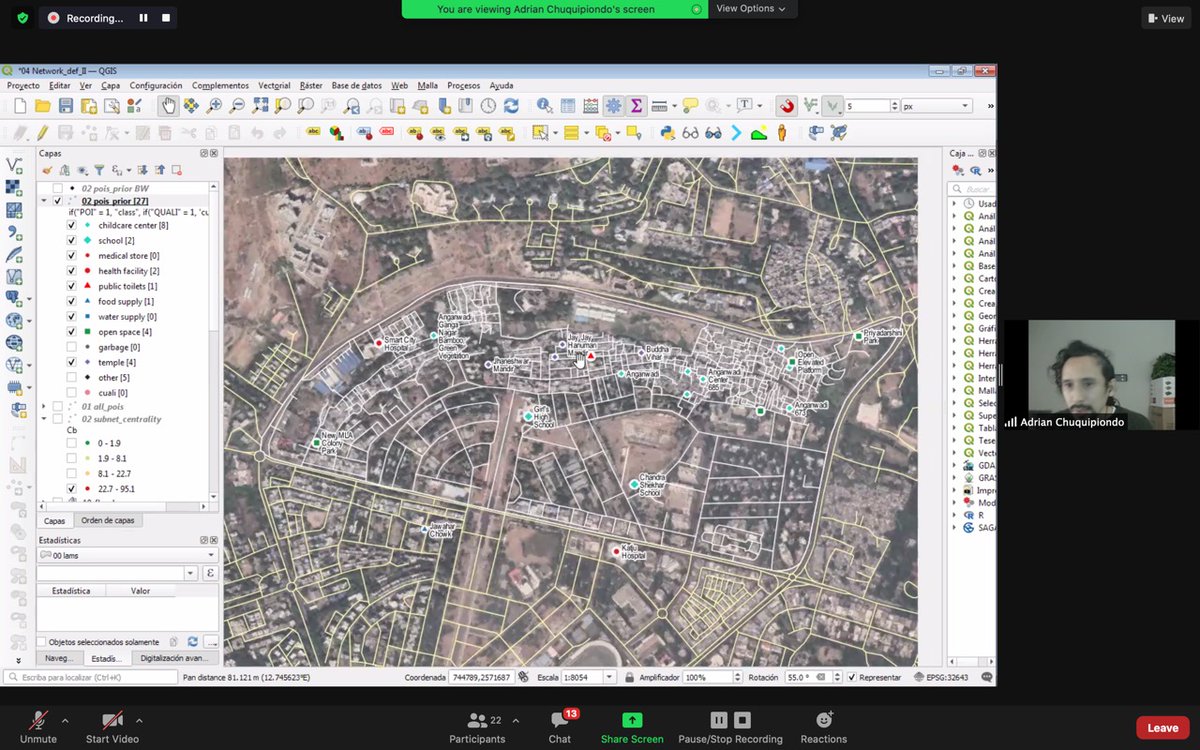The image size is (1200, 750).
Task: Click the Zoom Full extent icon
Action: click(260, 106)
